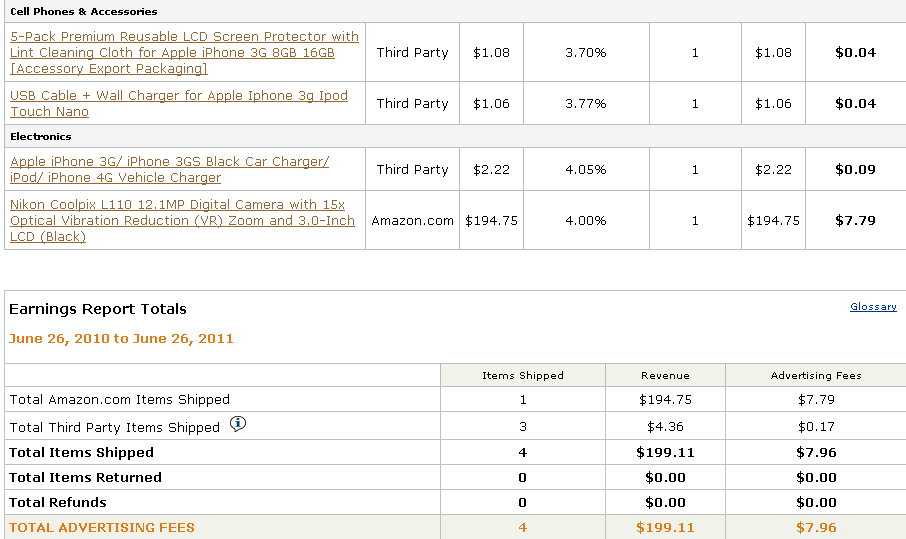
Task: Open the Glossary link
Action: [873, 307]
